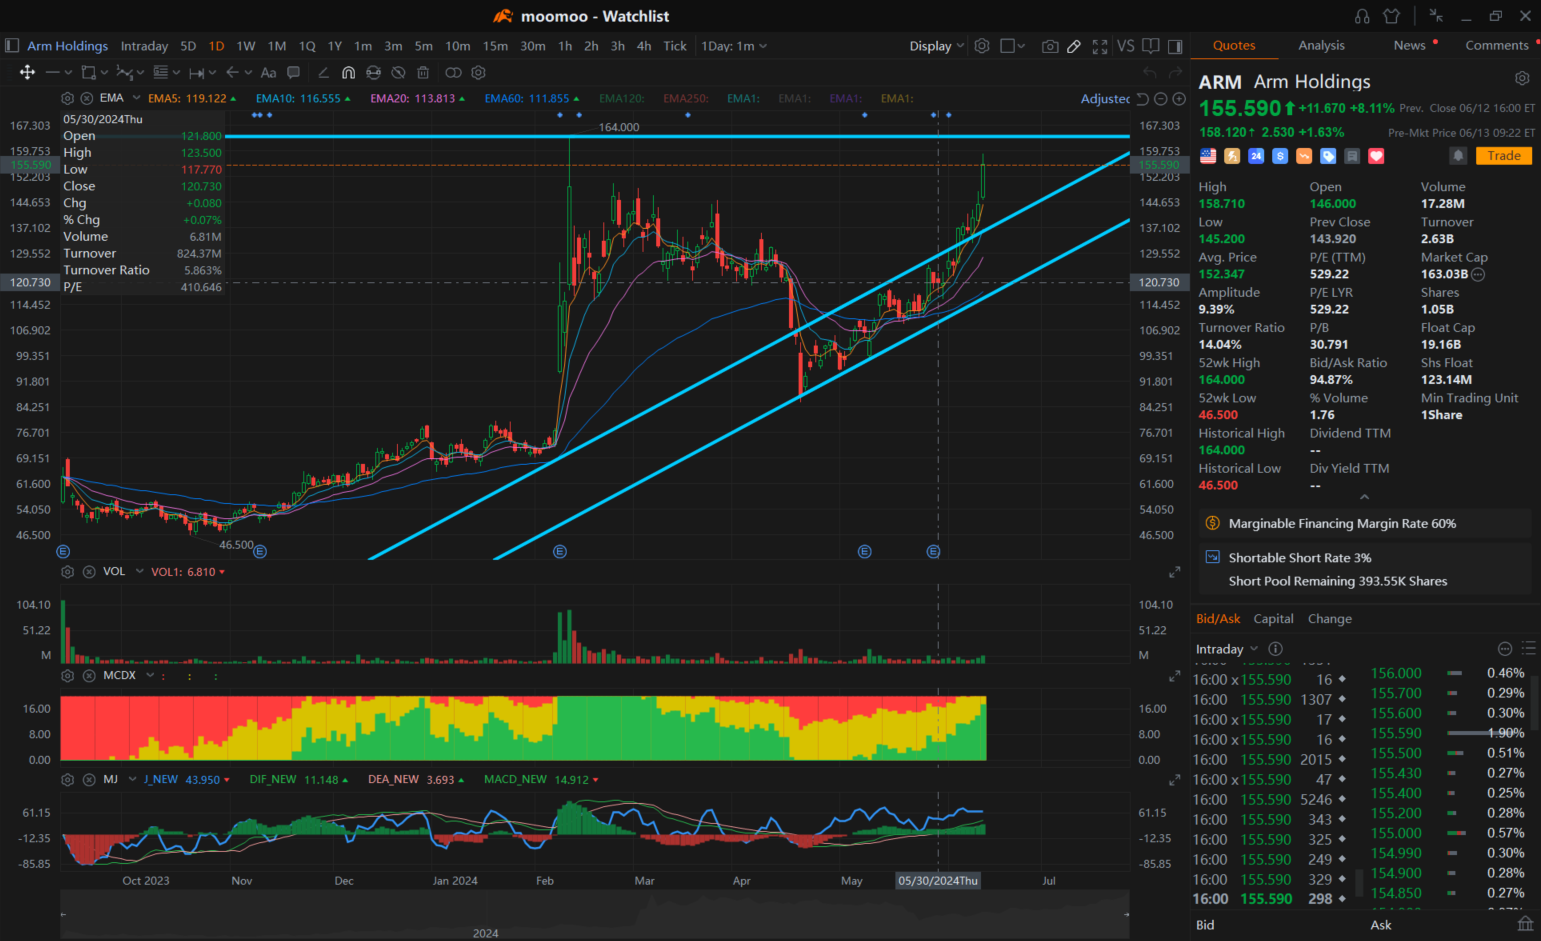Click the heart watchlist favorite icon
1541x941 pixels.
(x=1376, y=156)
